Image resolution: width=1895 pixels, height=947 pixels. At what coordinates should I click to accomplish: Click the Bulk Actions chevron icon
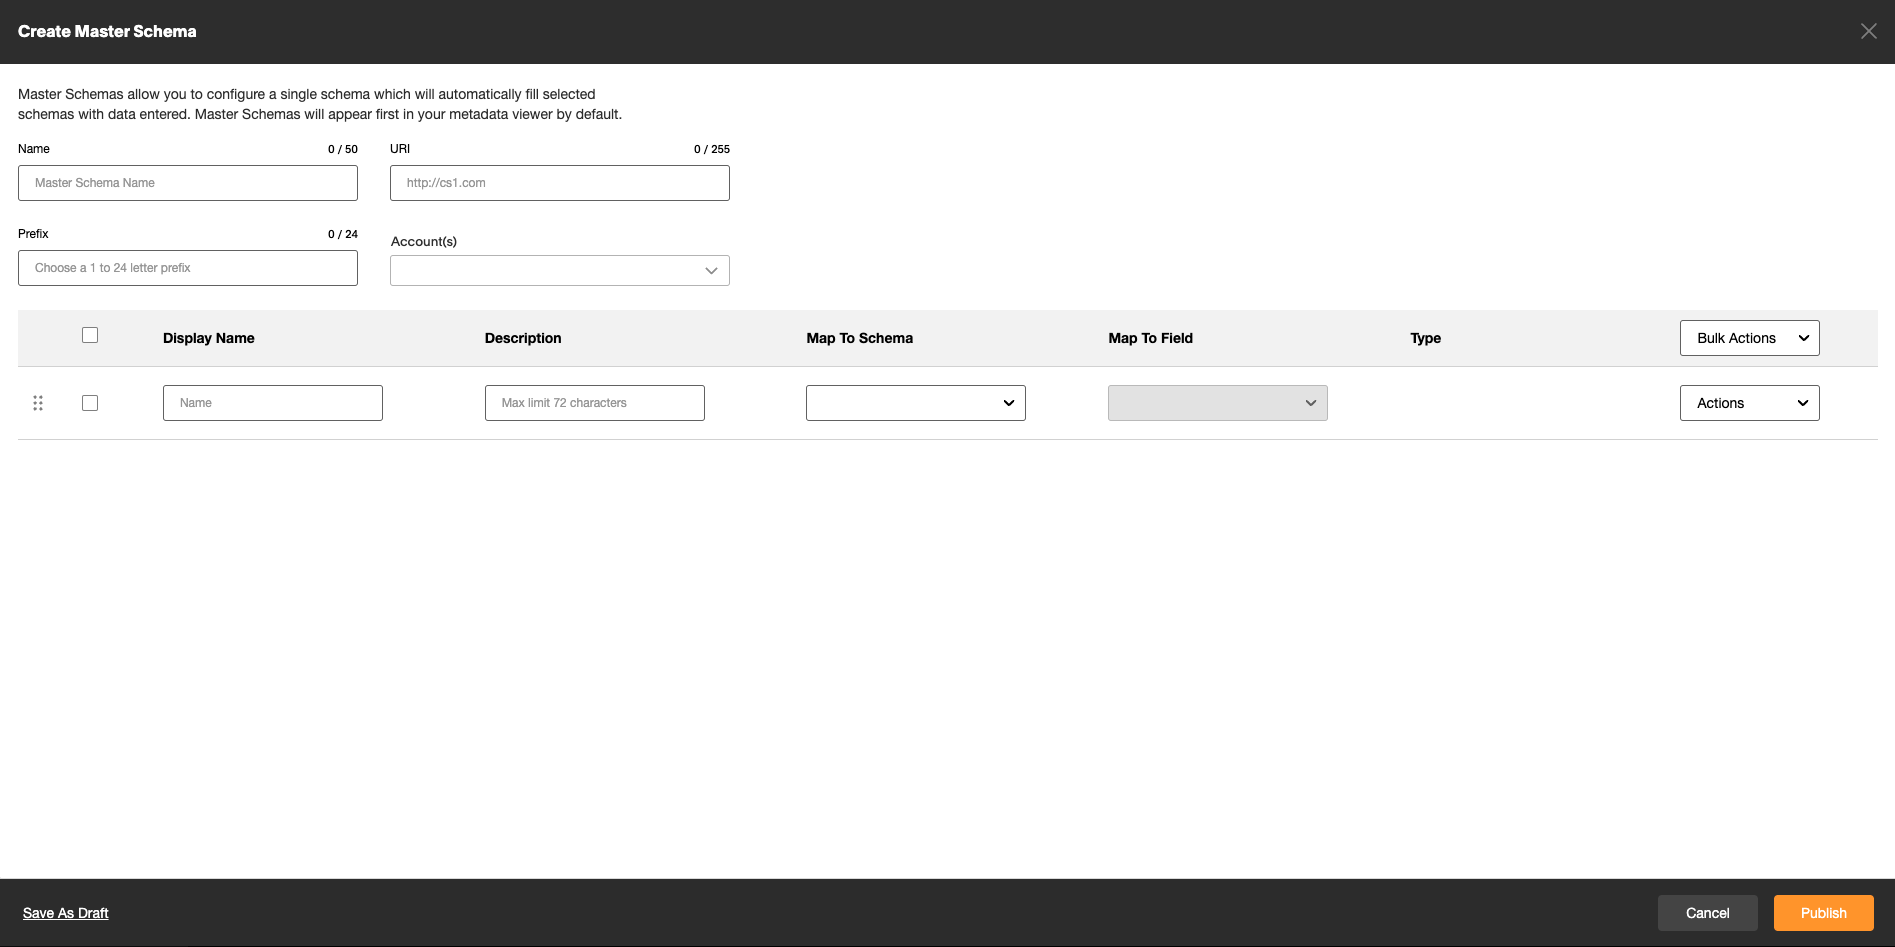tap(1804, 338)
